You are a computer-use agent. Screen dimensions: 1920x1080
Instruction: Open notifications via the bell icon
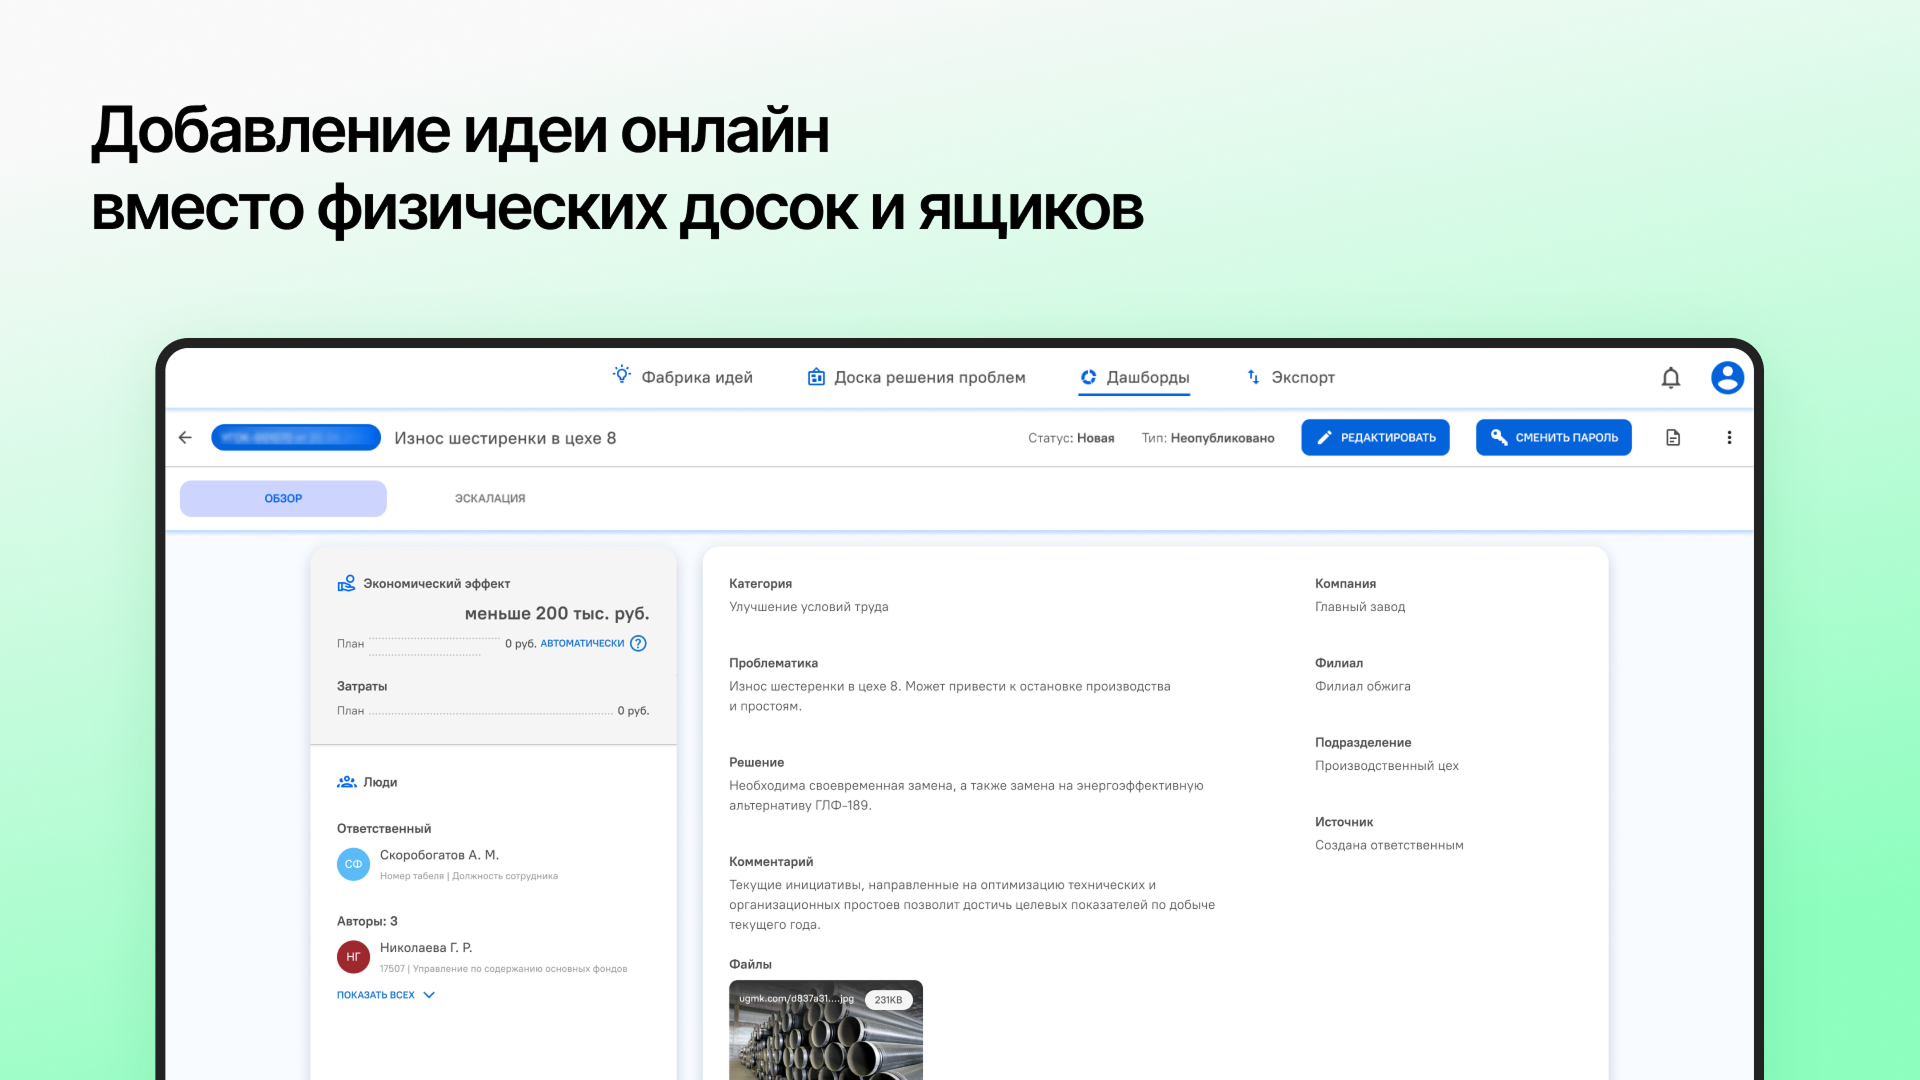click(x=1671, y=378)
